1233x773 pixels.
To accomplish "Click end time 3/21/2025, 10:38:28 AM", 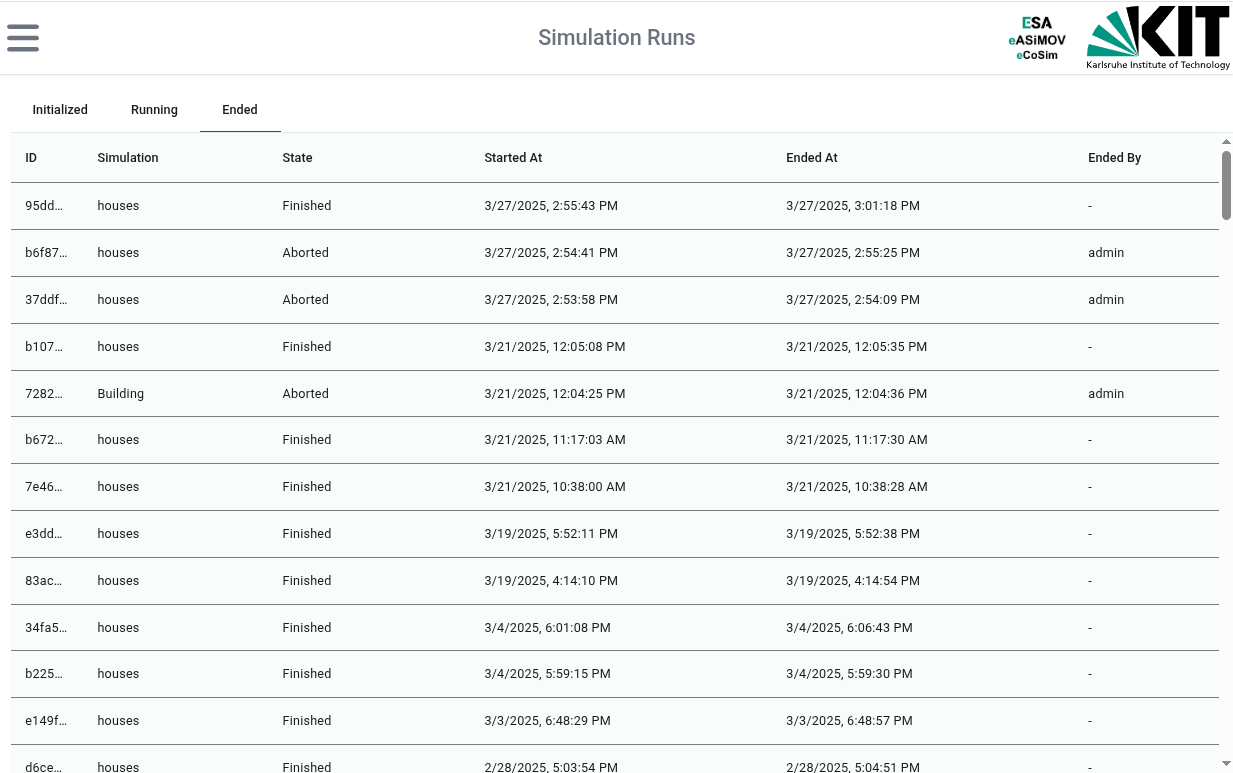I will tap(857, 487).
